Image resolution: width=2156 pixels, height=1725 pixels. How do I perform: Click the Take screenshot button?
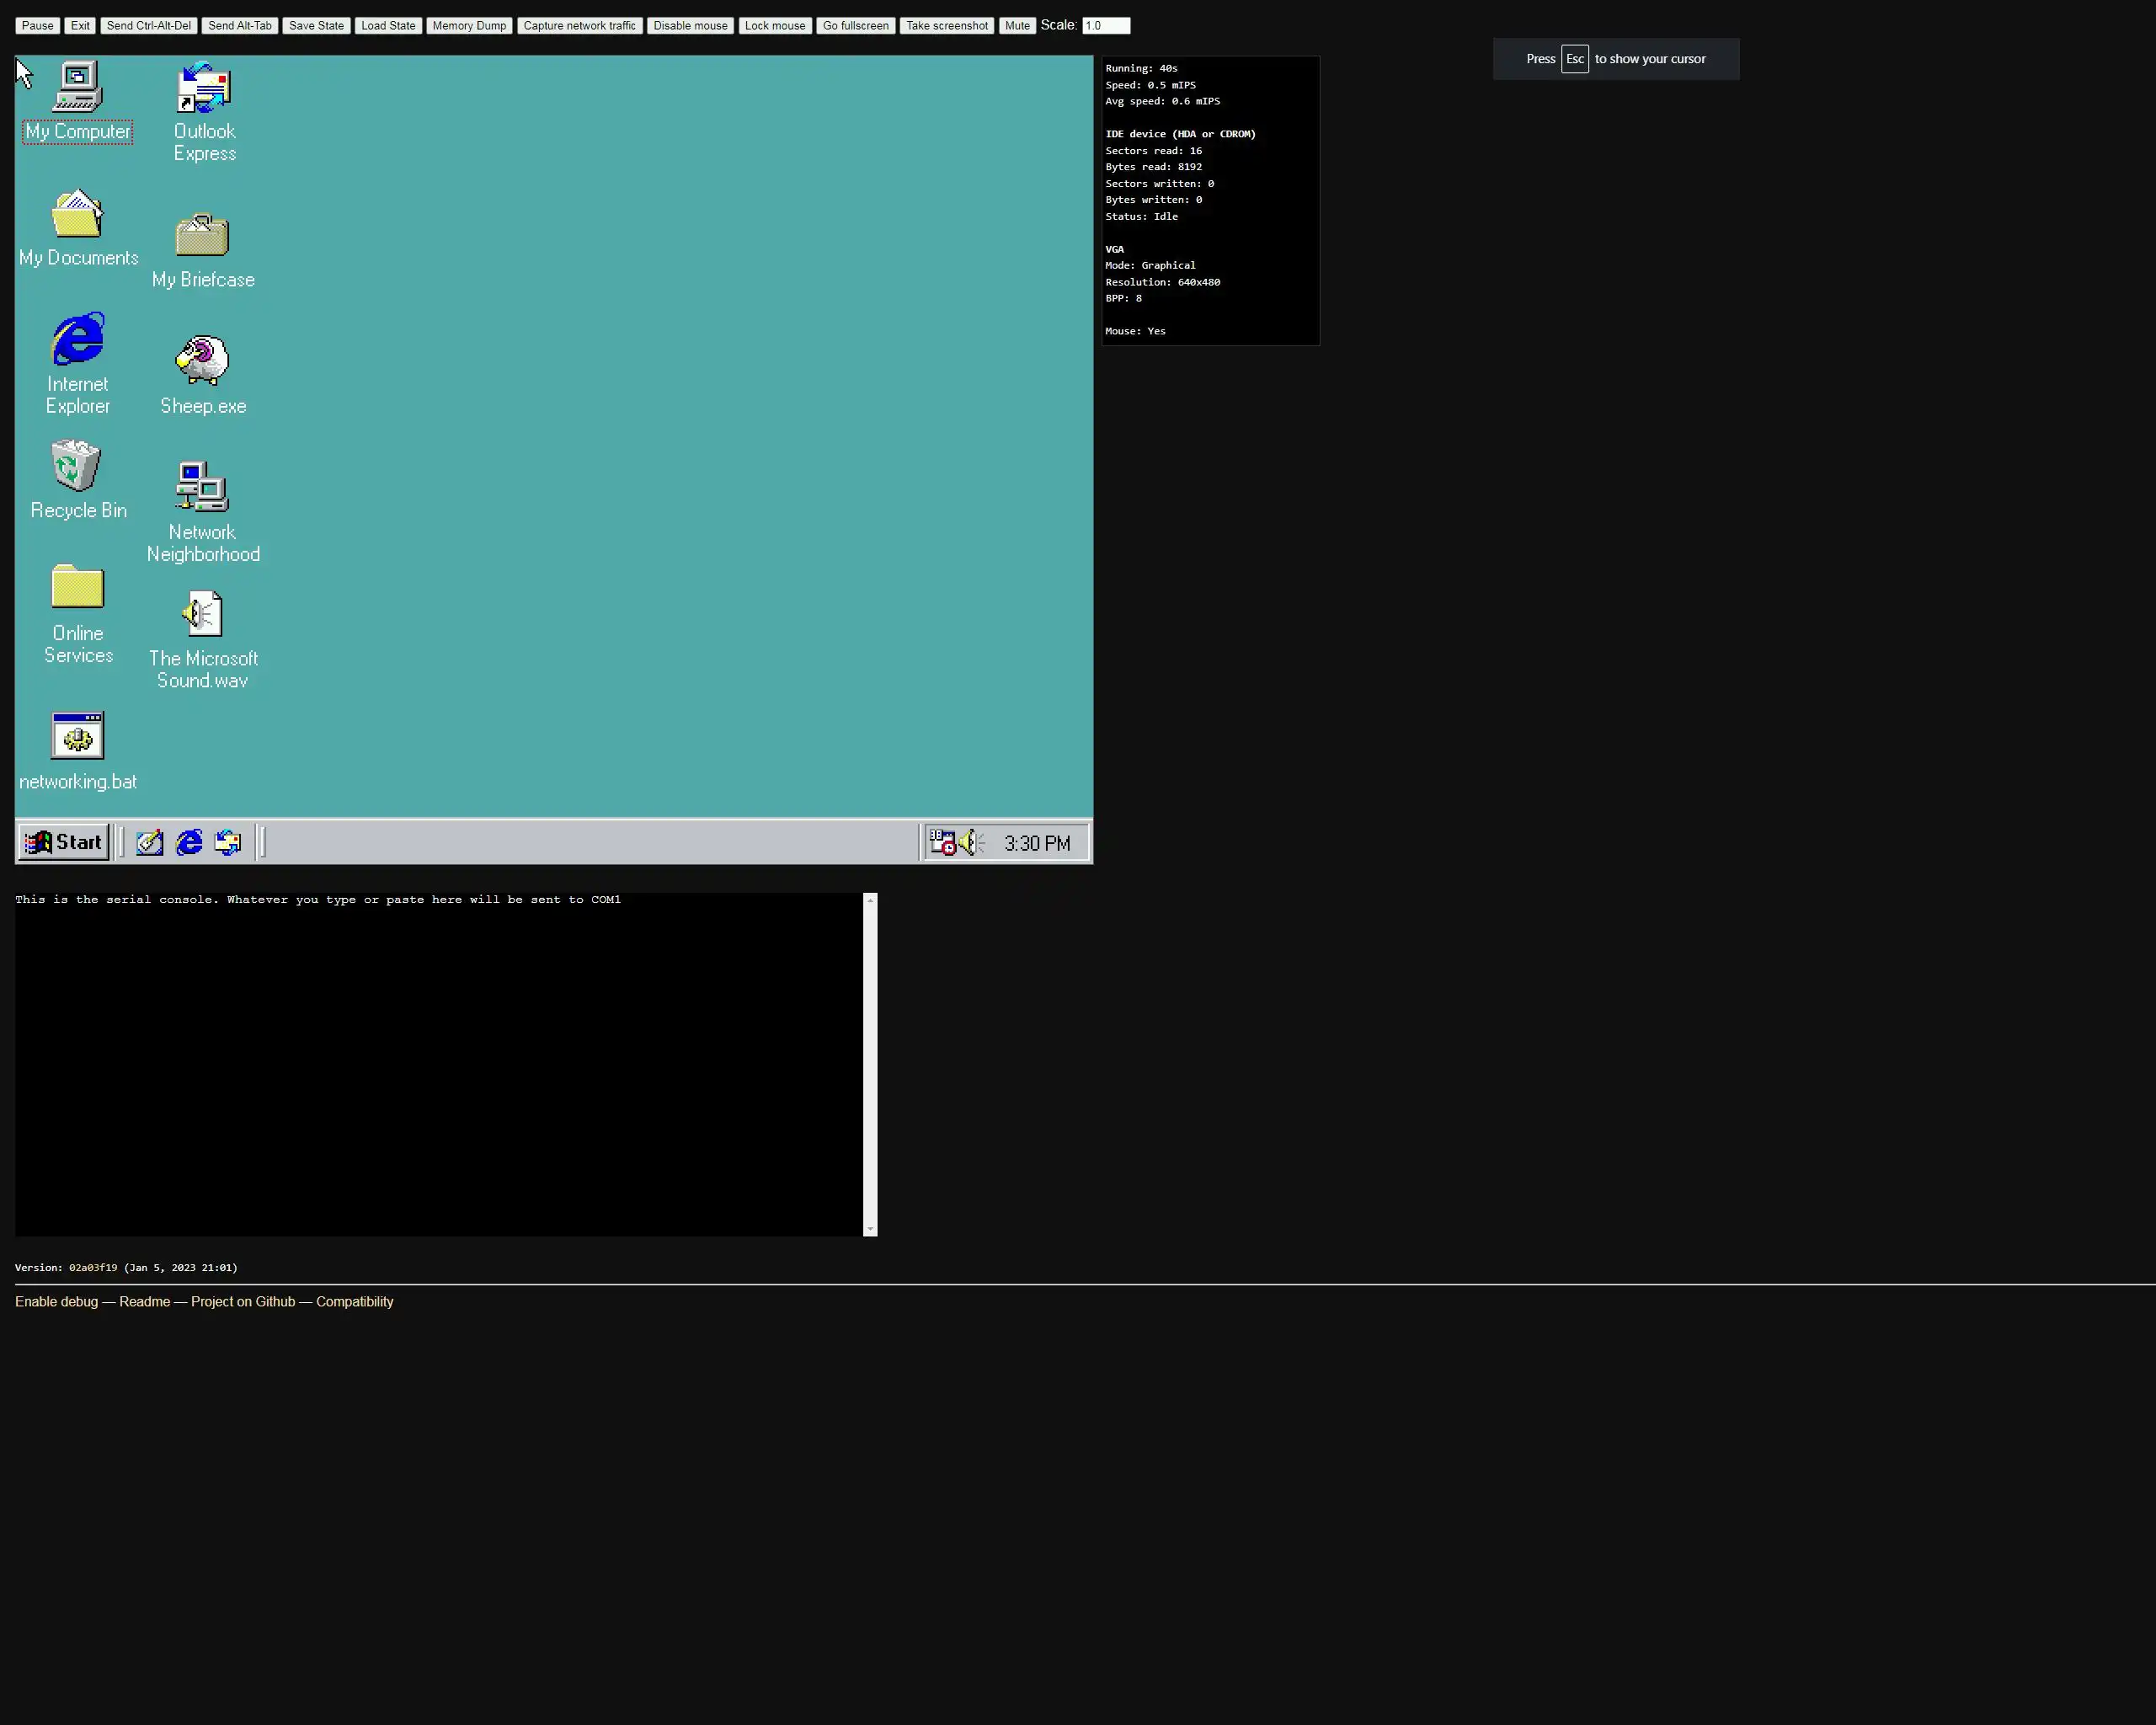tap(946, 26)
